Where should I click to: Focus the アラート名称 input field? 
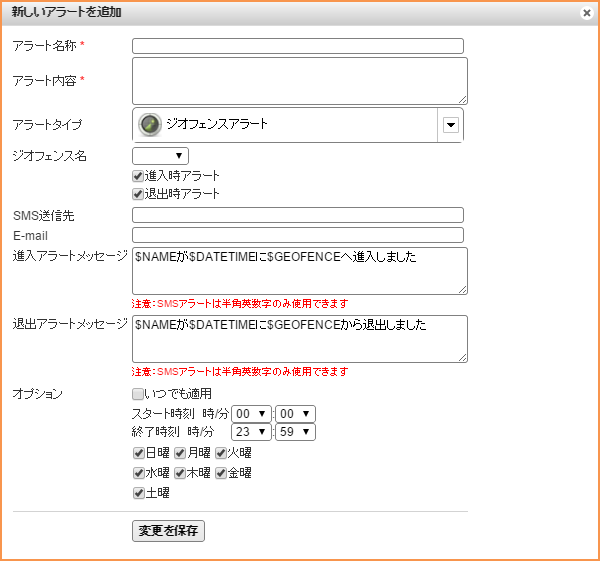[x=298, y=46]
